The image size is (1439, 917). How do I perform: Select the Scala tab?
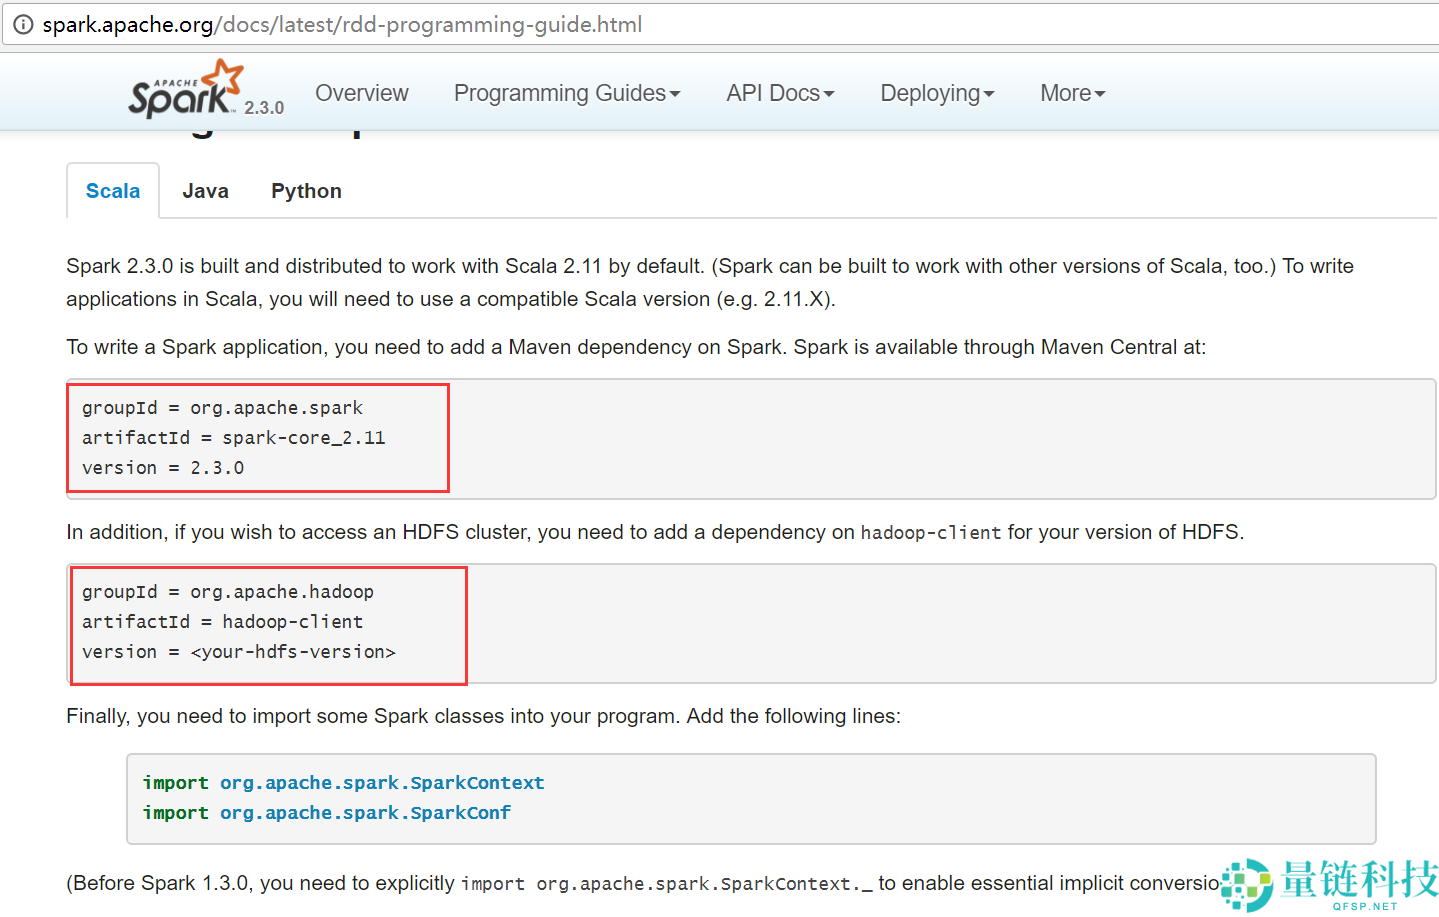[113, 191]
